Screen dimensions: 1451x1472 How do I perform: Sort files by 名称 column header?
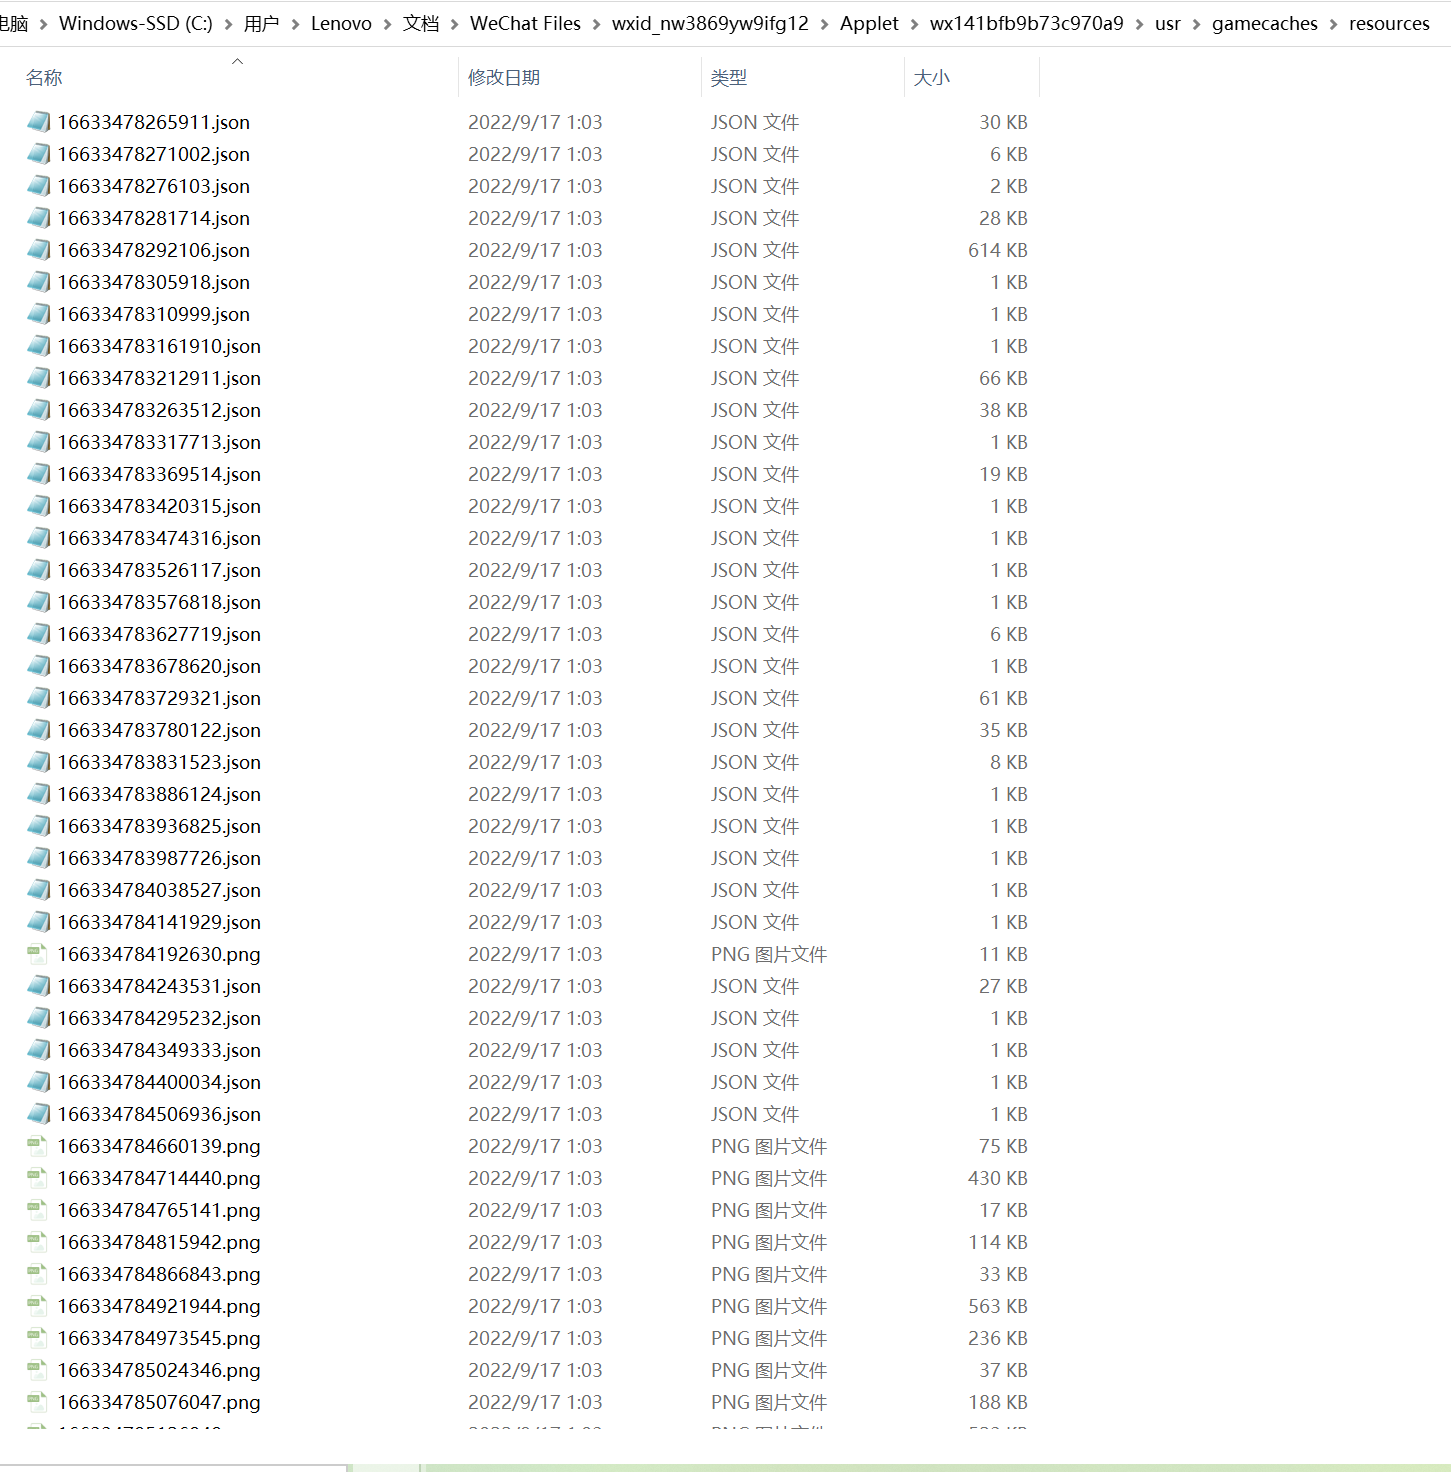pos(44,78)
